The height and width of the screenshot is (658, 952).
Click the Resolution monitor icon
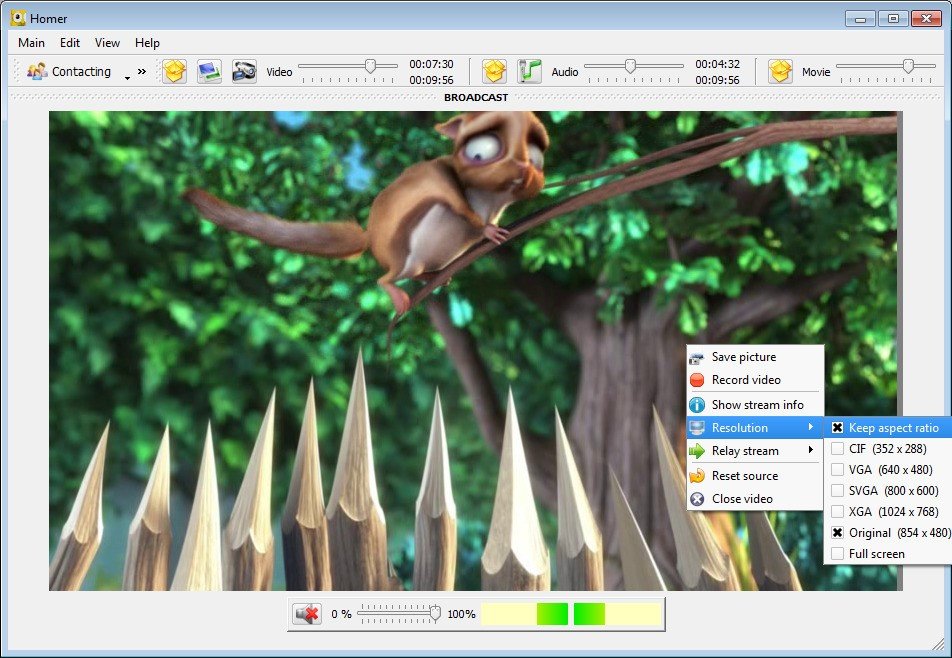click(697, 428)
